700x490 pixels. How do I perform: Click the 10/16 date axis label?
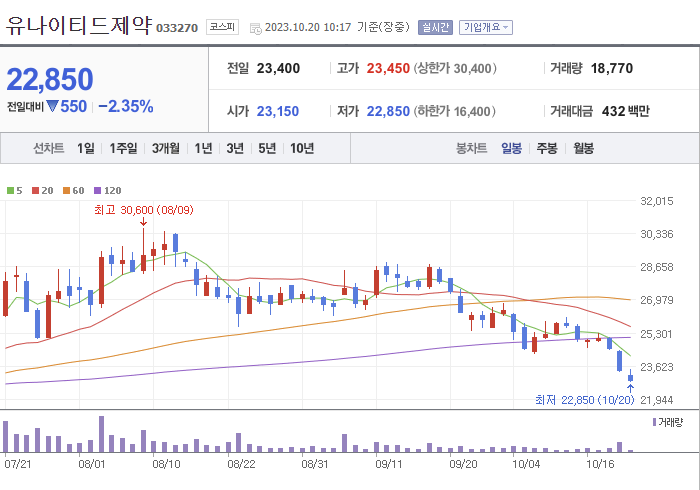600,464
